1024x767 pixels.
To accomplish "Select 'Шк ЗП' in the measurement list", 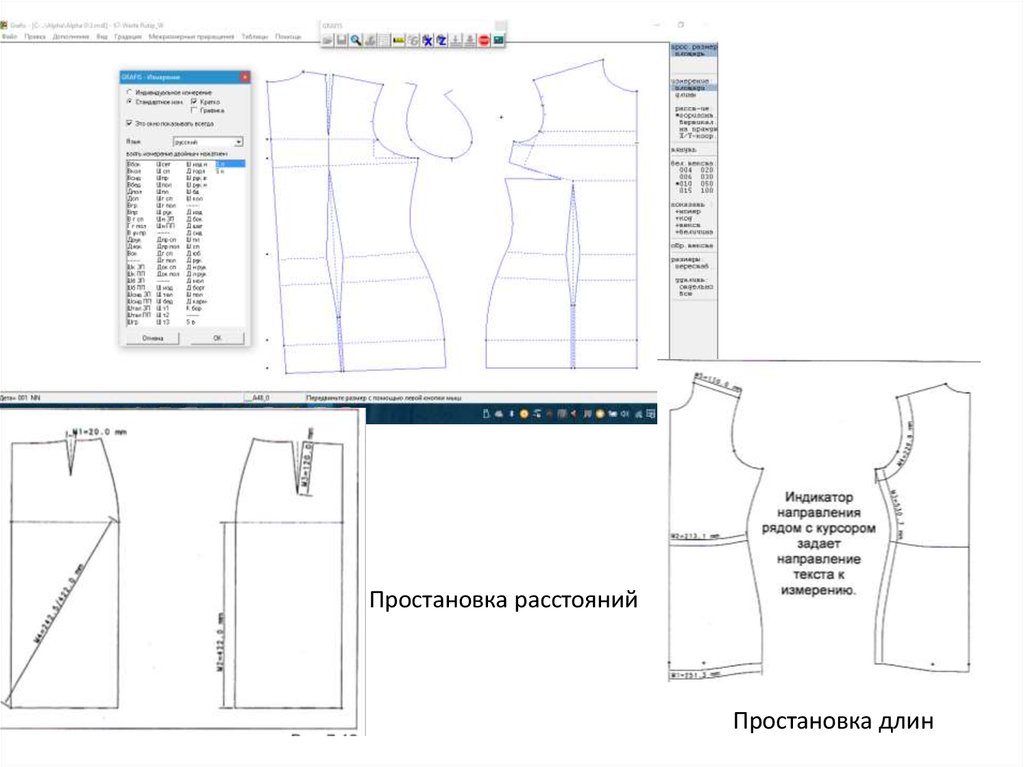I will point(136,267).
